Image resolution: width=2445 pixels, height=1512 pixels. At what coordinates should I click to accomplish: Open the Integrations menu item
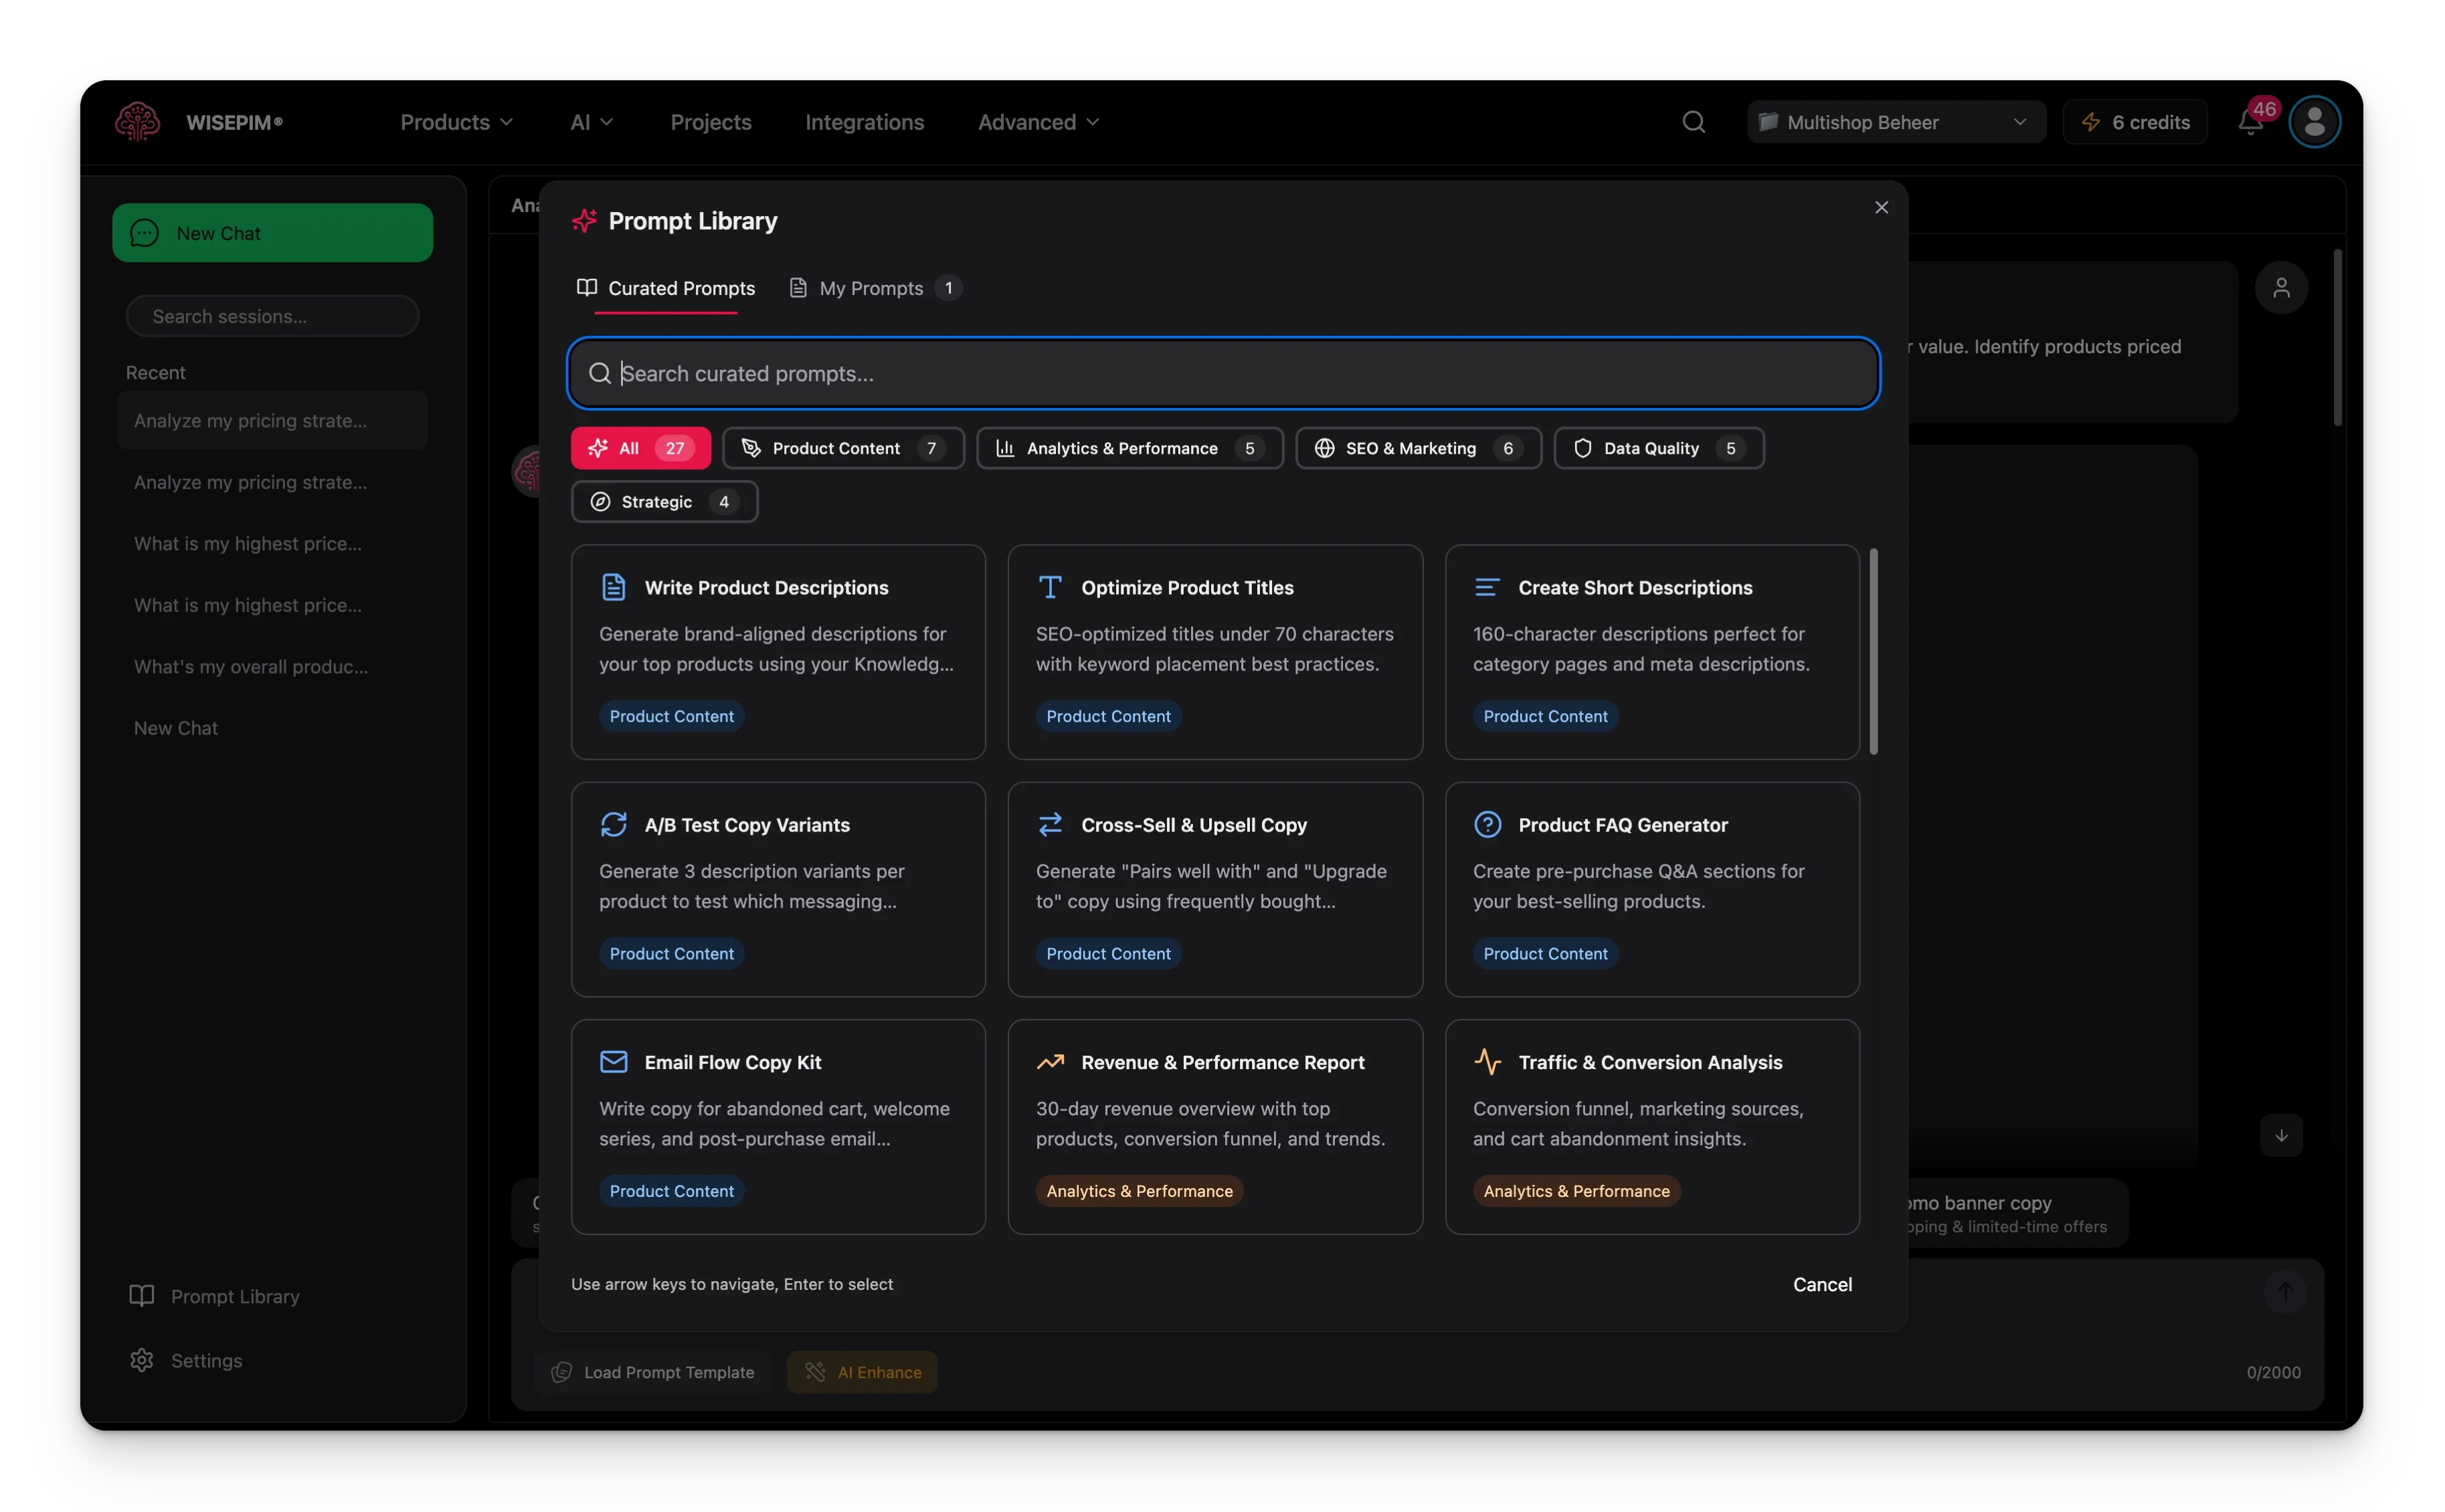[x=864, y=122]
